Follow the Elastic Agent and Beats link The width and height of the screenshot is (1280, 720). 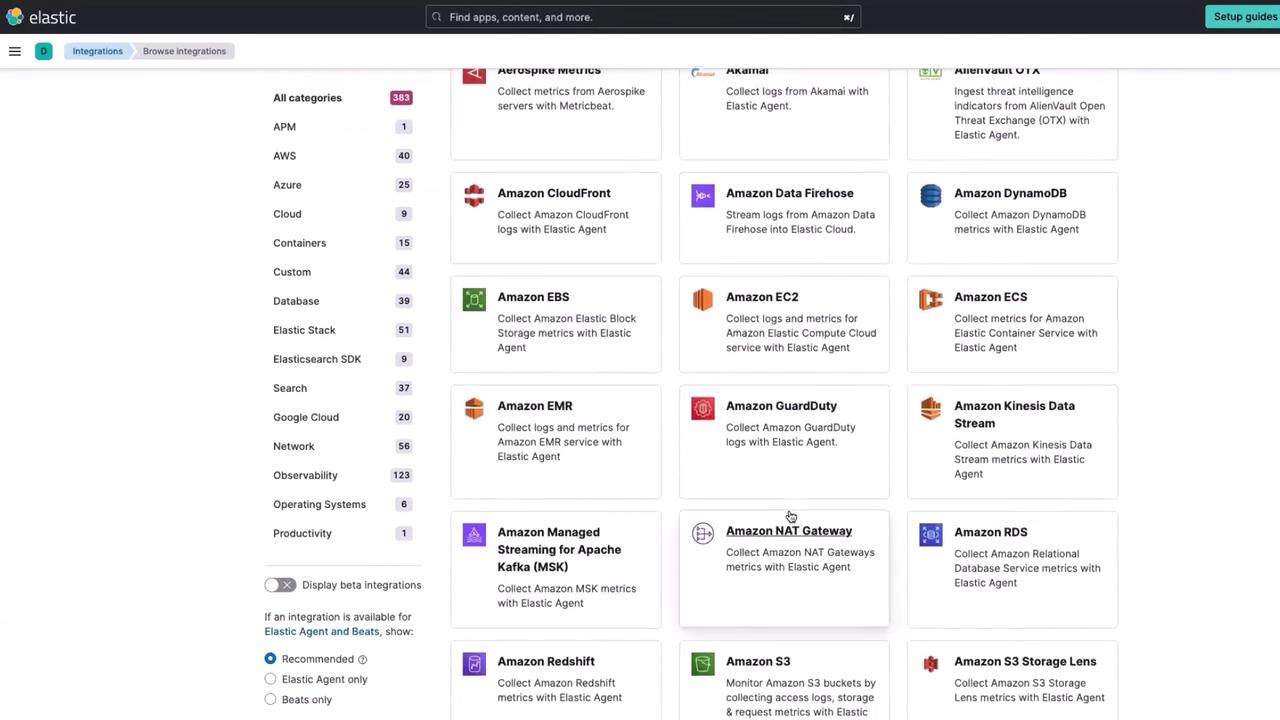click(x=321, y=632)
